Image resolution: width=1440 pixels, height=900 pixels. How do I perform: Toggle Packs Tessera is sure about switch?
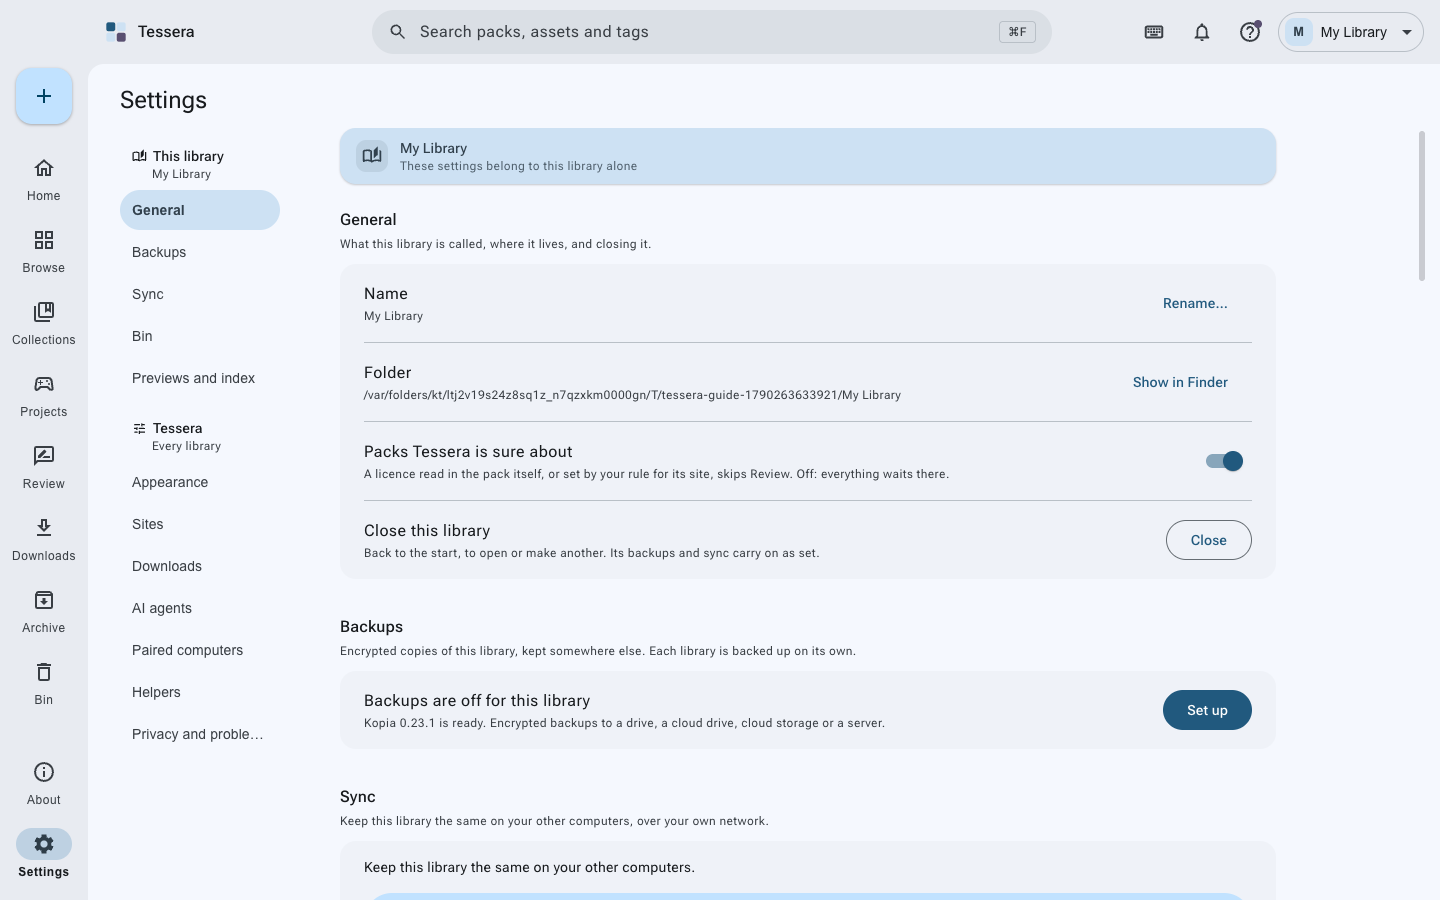(x=1224, y=461)
